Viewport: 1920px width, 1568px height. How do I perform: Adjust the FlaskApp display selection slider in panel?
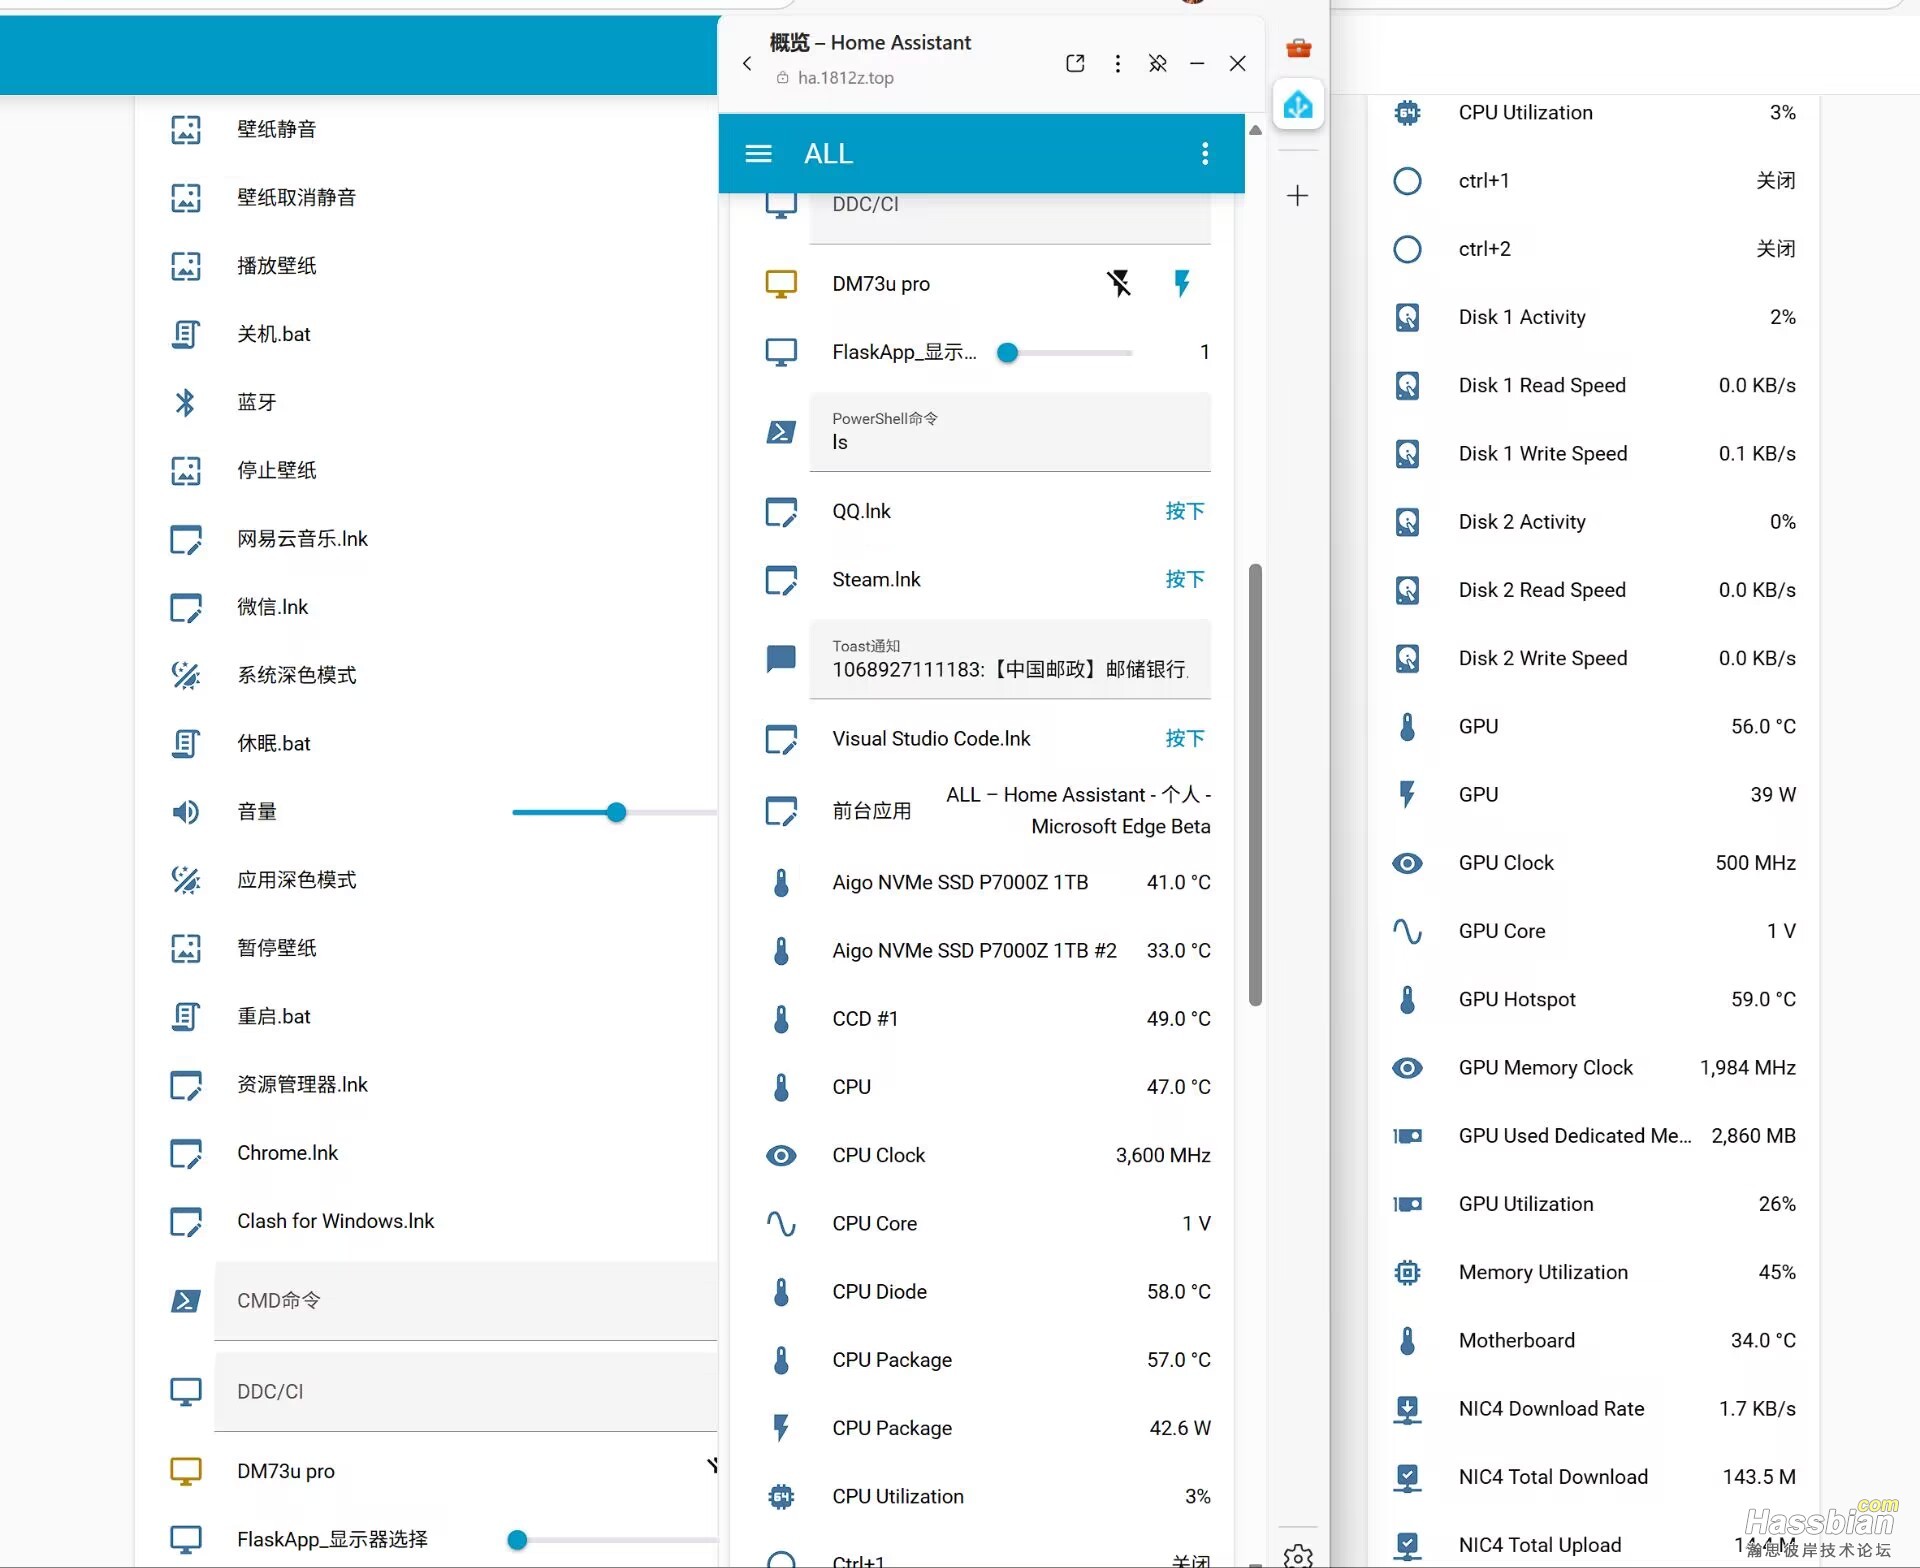(x=1065, y=352)
